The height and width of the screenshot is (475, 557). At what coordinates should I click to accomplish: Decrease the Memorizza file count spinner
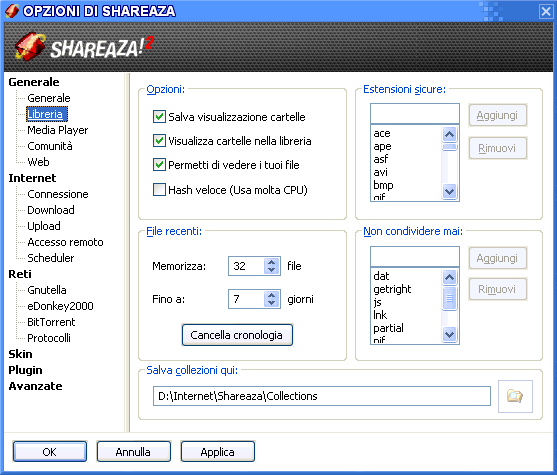(x=272, y=270)
